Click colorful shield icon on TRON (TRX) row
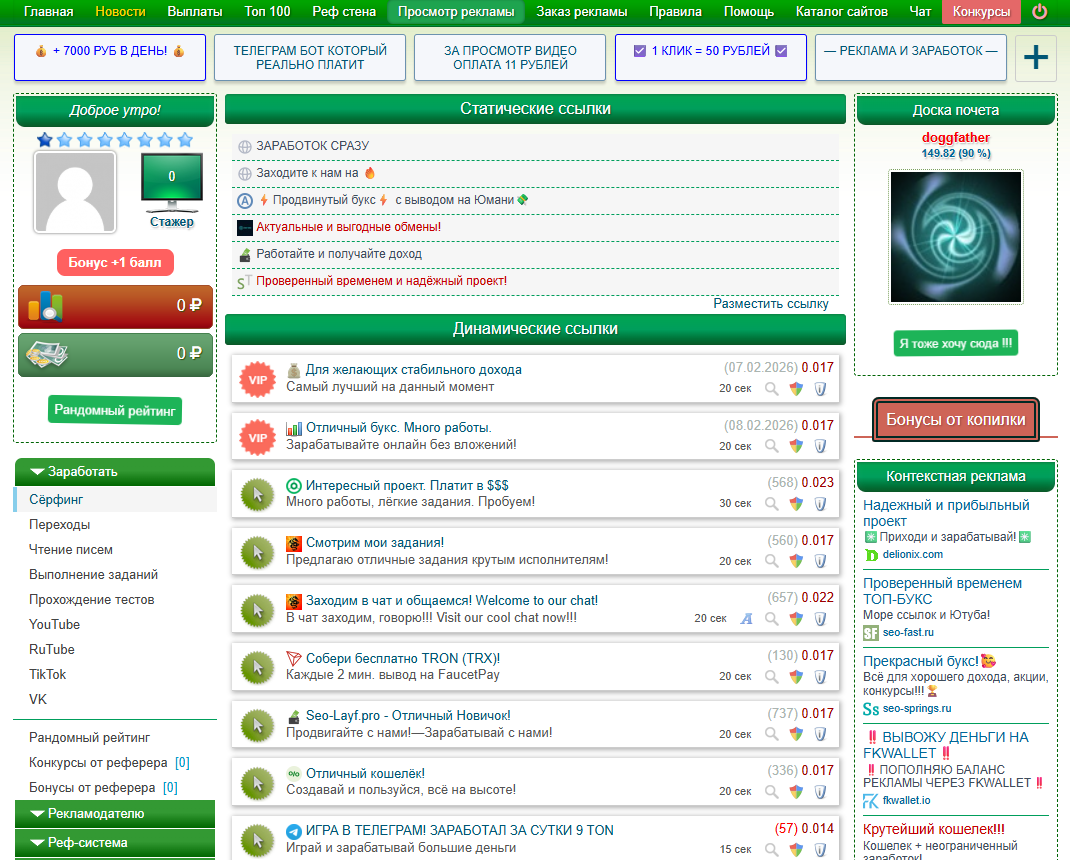The width and height of the screenshot is (1070, 860). click(796, 676)
